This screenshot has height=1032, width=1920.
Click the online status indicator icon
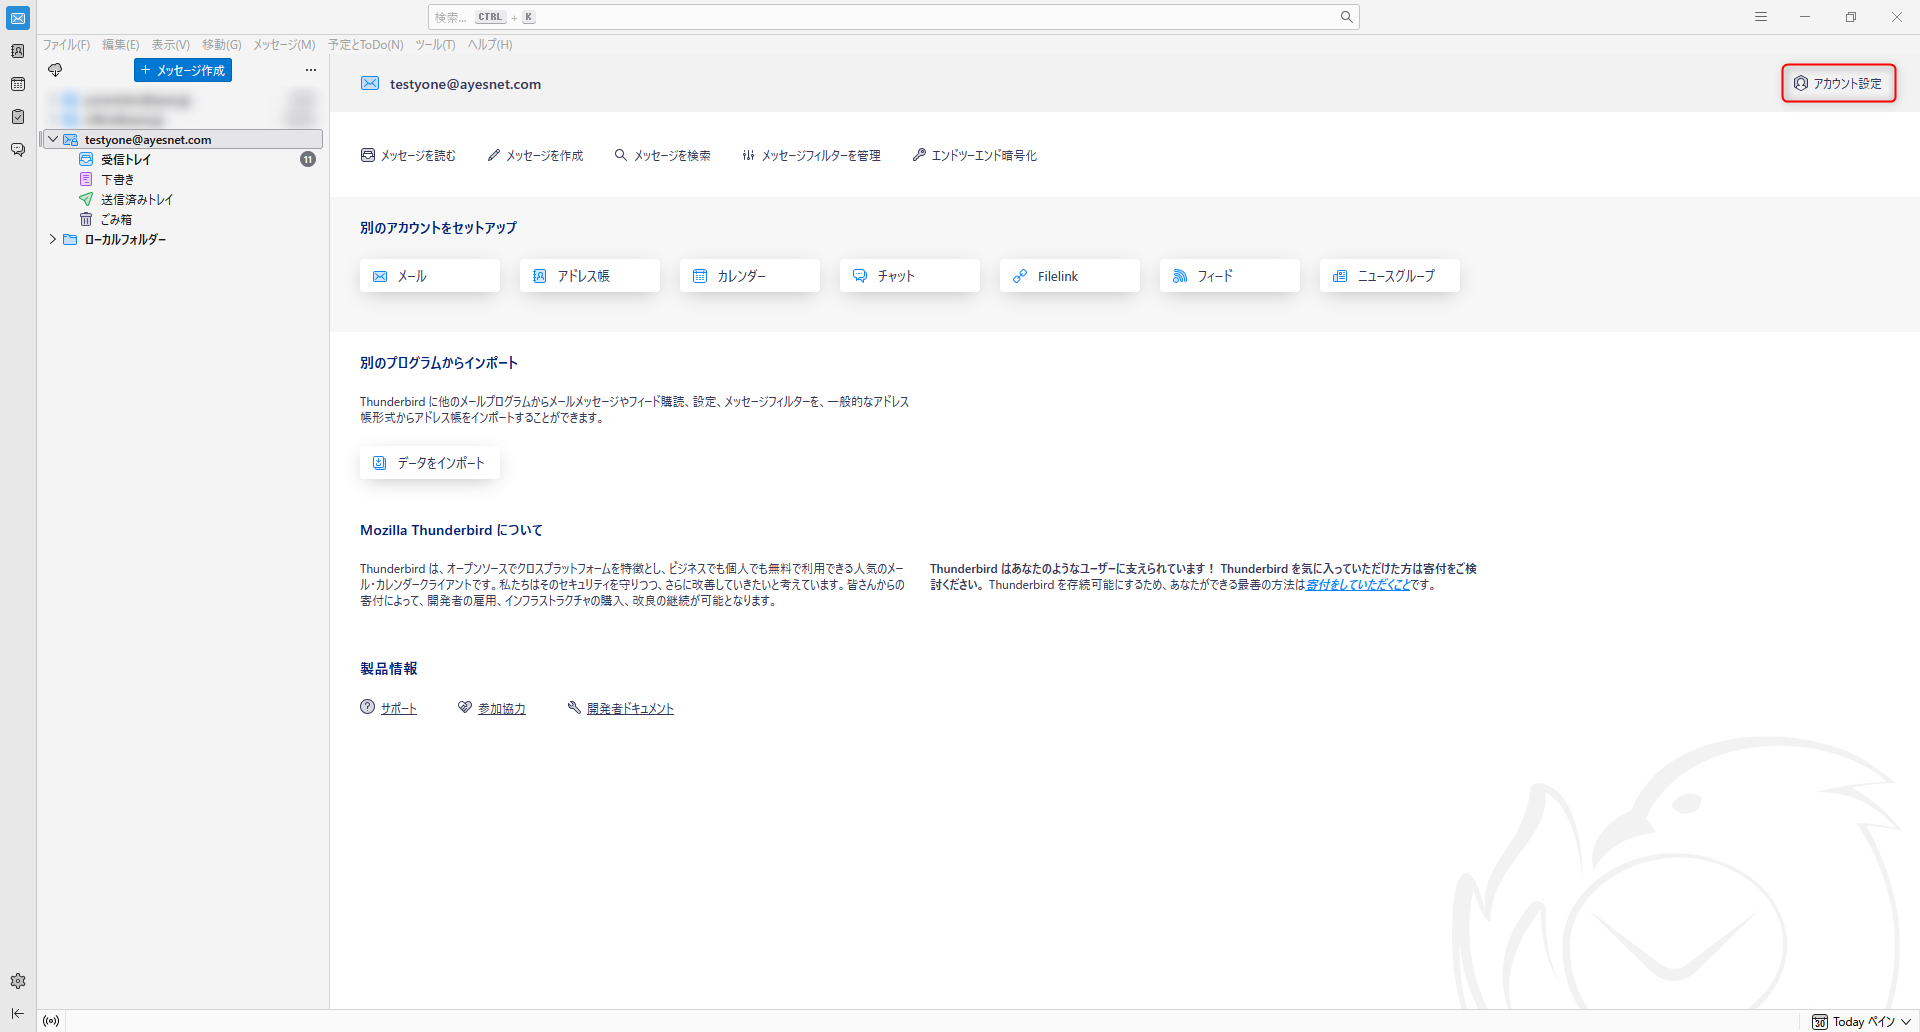tap(51, 1021)
